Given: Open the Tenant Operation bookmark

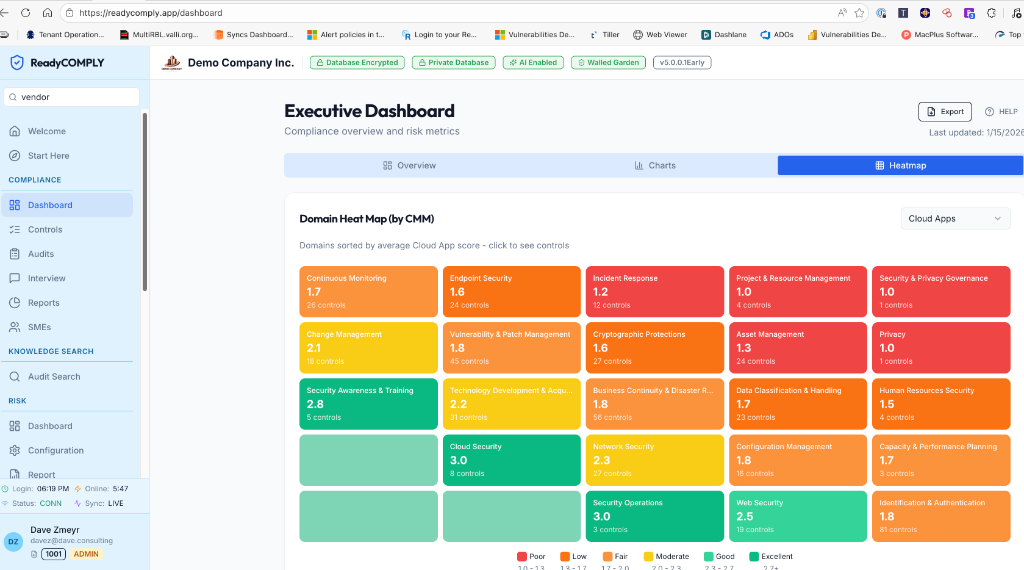Looking at the screenshot, I should click(x=65, y=35).
